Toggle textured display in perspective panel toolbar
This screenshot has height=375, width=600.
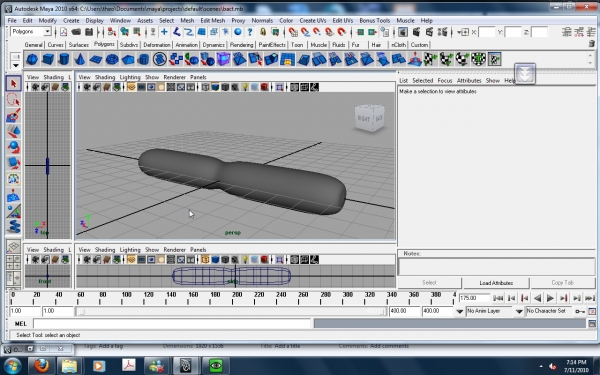235,87
